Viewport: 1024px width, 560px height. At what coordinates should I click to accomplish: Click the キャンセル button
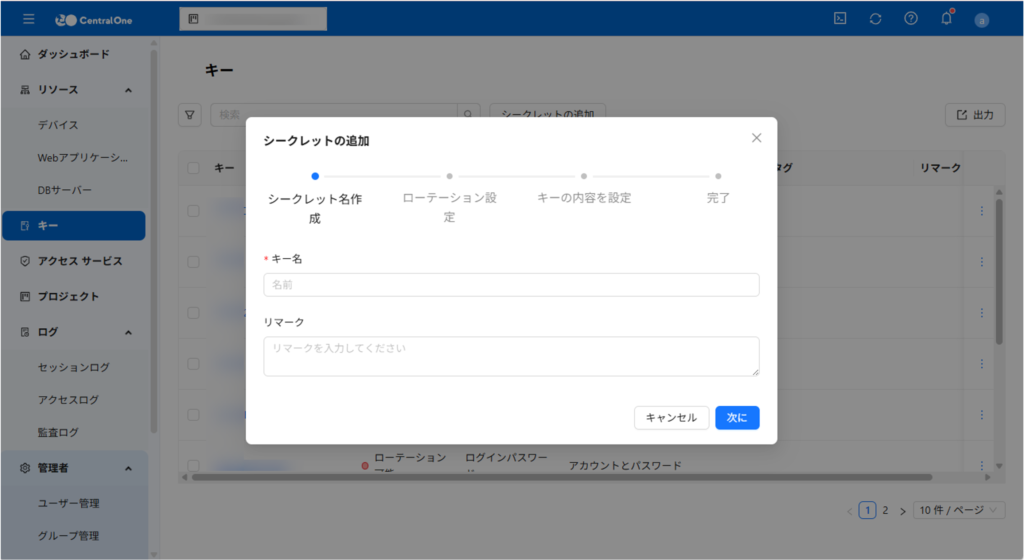[671, 418]
